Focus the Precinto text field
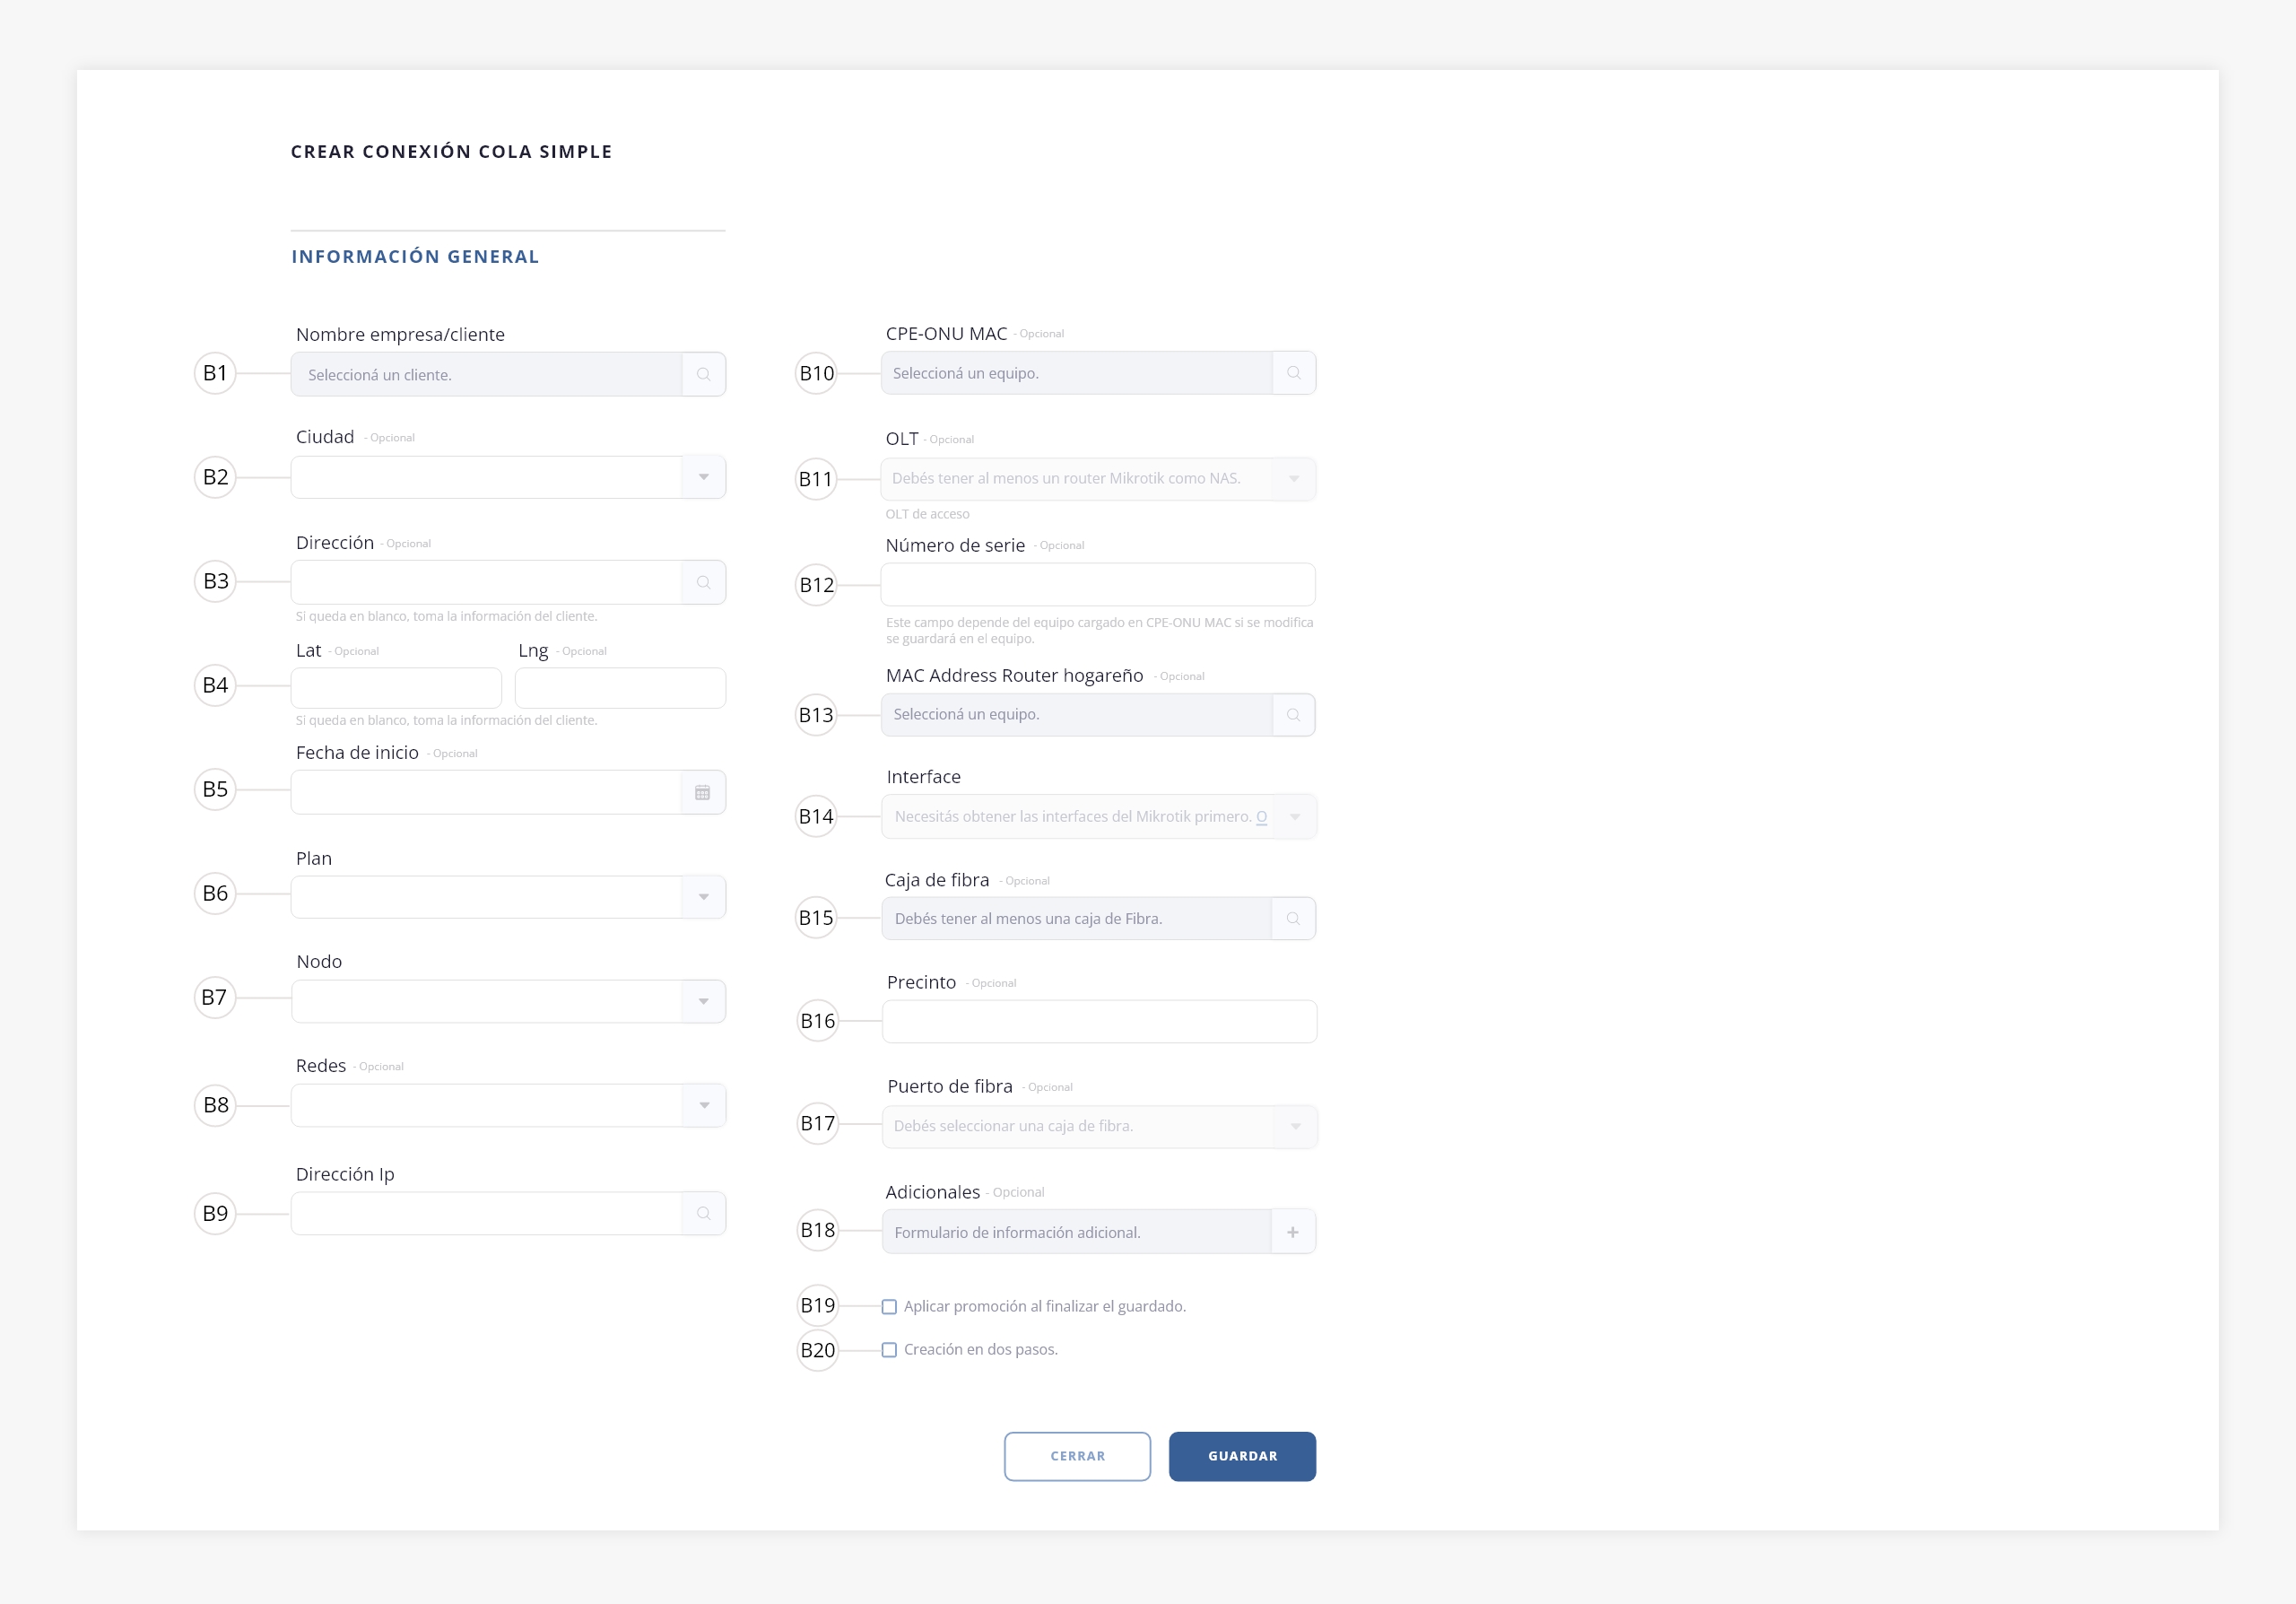The width and height of the screenshot is (2296, 1604). click(1098, 1021)
